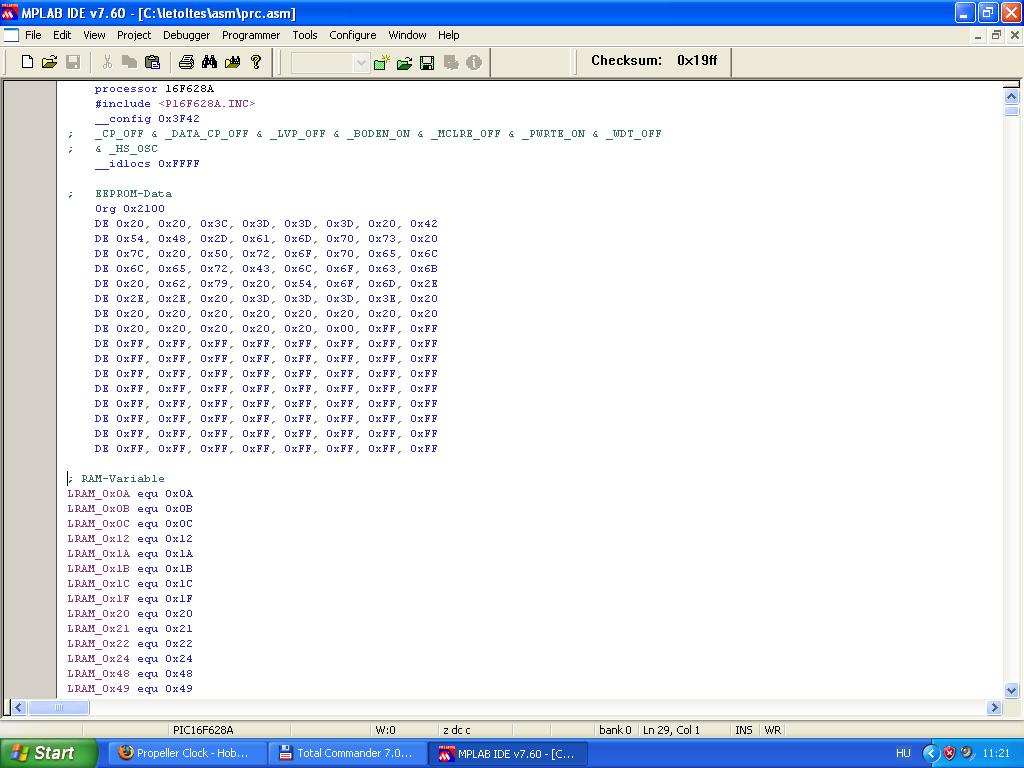Click the 'processor 16F628A' code line
The width and height of the screenshot is (1024, 768).
[x=154, y=89]
